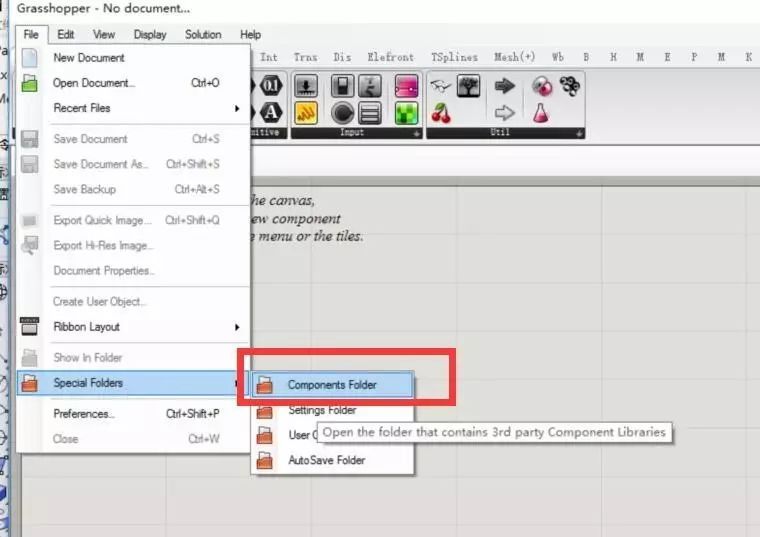Expand the Util panel dropdown corner

click(x=579, y=133)
